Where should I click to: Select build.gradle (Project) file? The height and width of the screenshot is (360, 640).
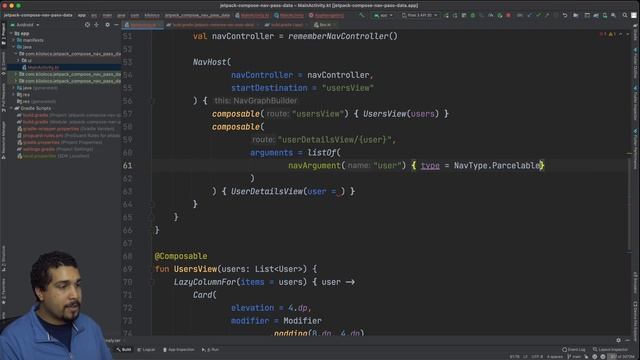click(x=69, y=115)
